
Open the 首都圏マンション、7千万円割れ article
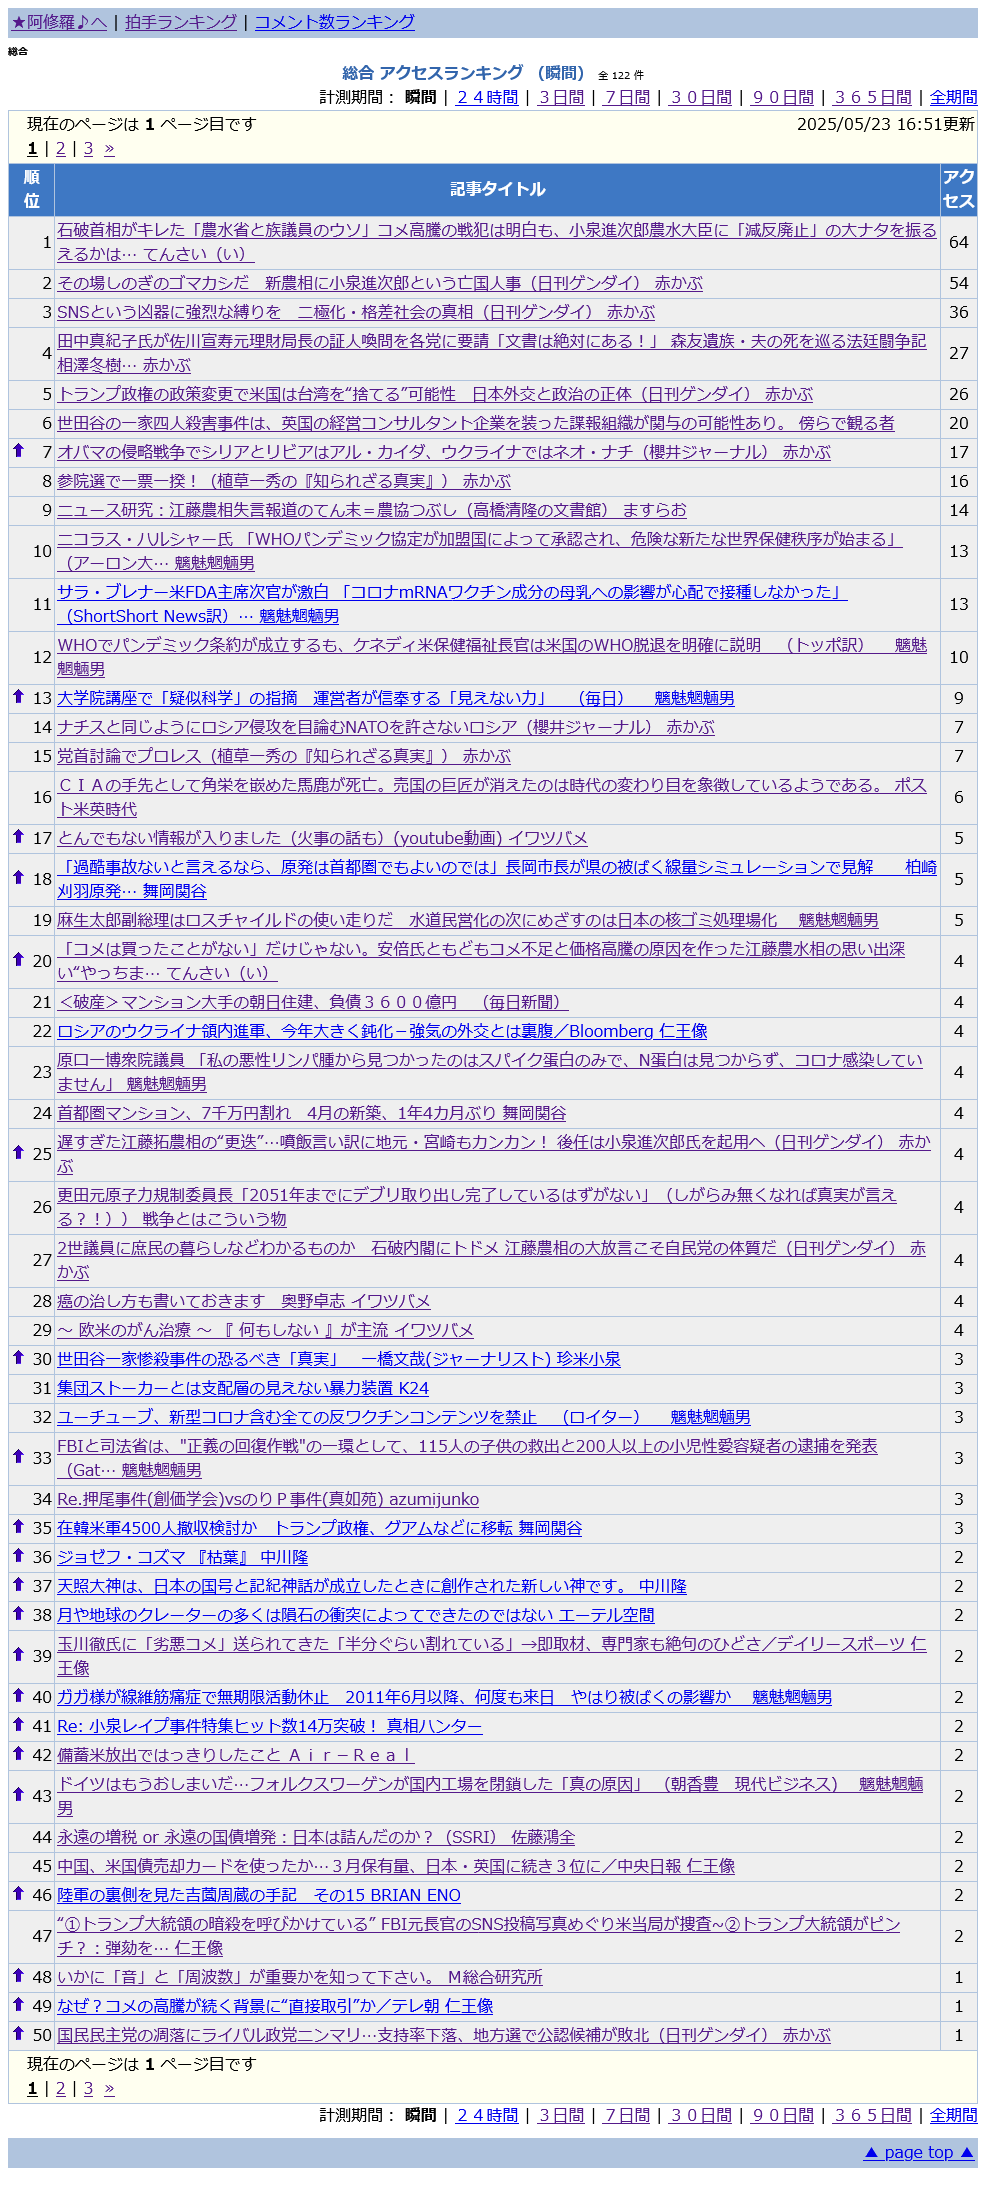pyautogui.click(x=312, y=1113)
